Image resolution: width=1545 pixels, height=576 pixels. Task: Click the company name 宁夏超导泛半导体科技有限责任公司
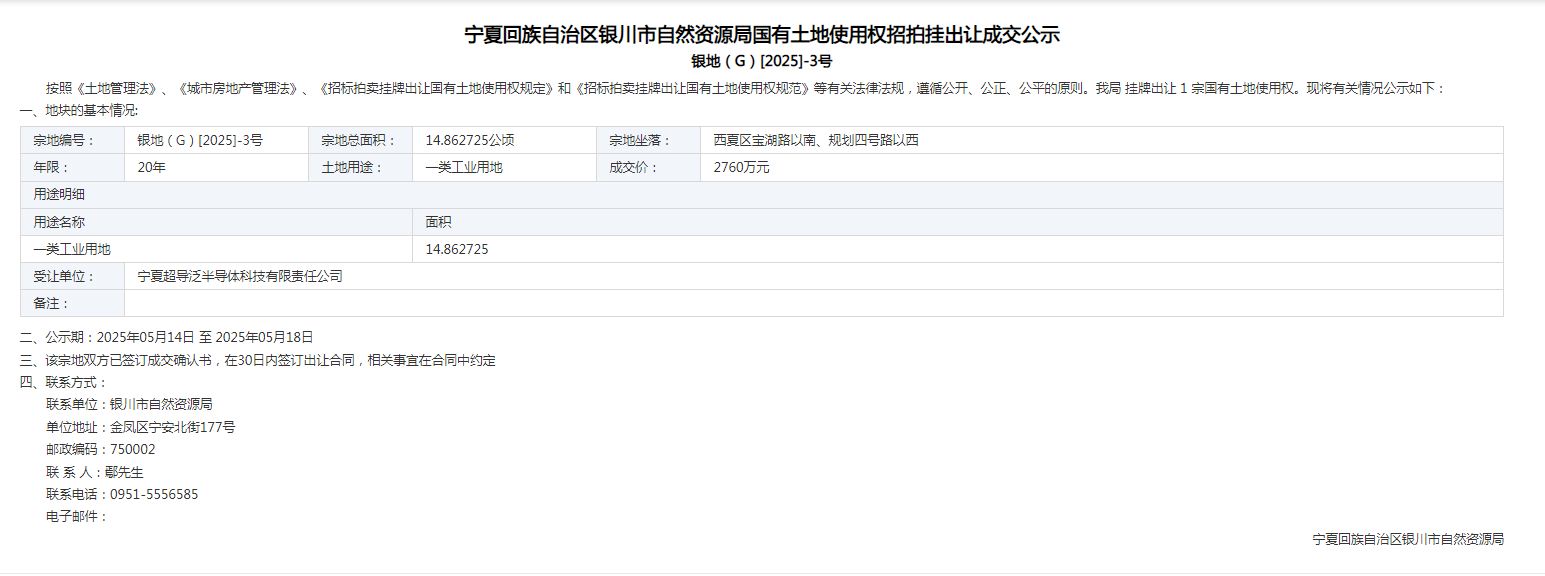tap(239, 276)
